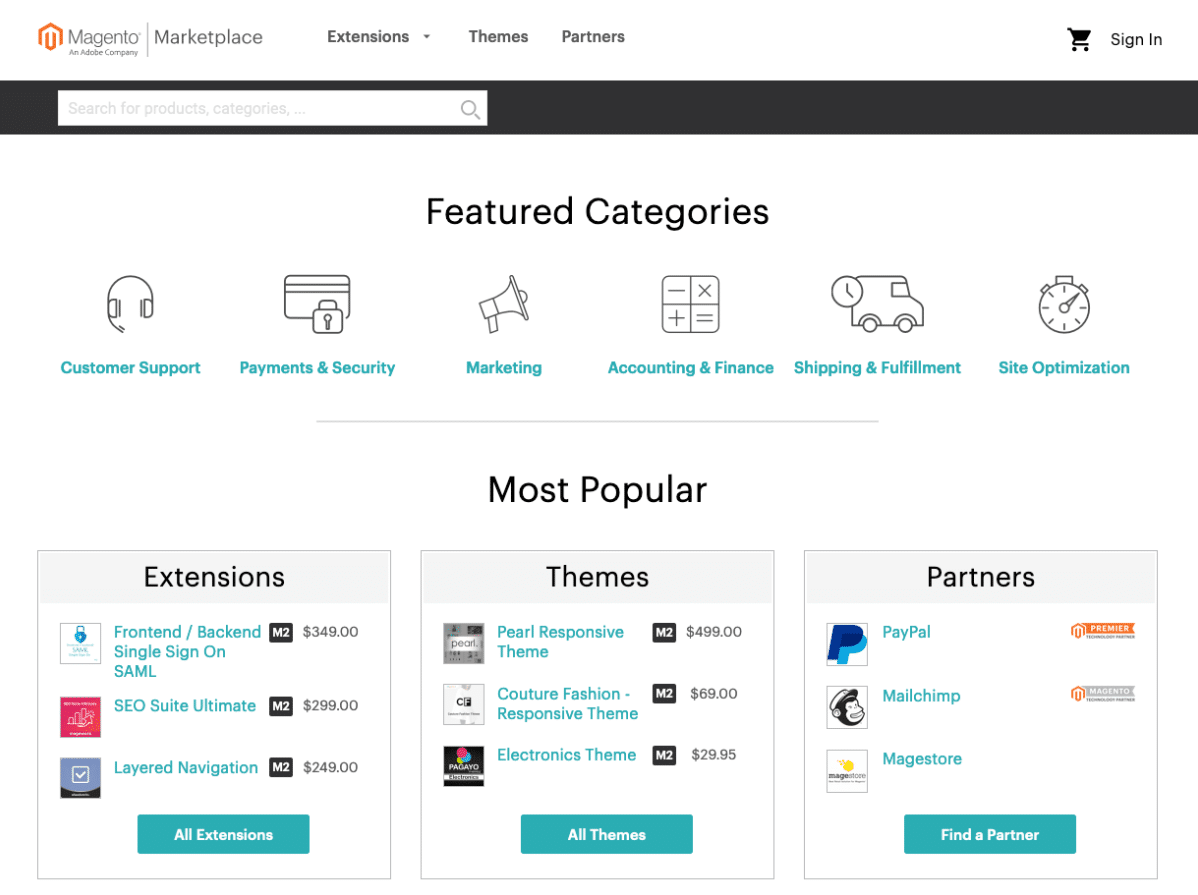1198x895 pixels.
Task: Click the M2 badge next to SEO Suite Ultimate
Action: click(281, 706)
